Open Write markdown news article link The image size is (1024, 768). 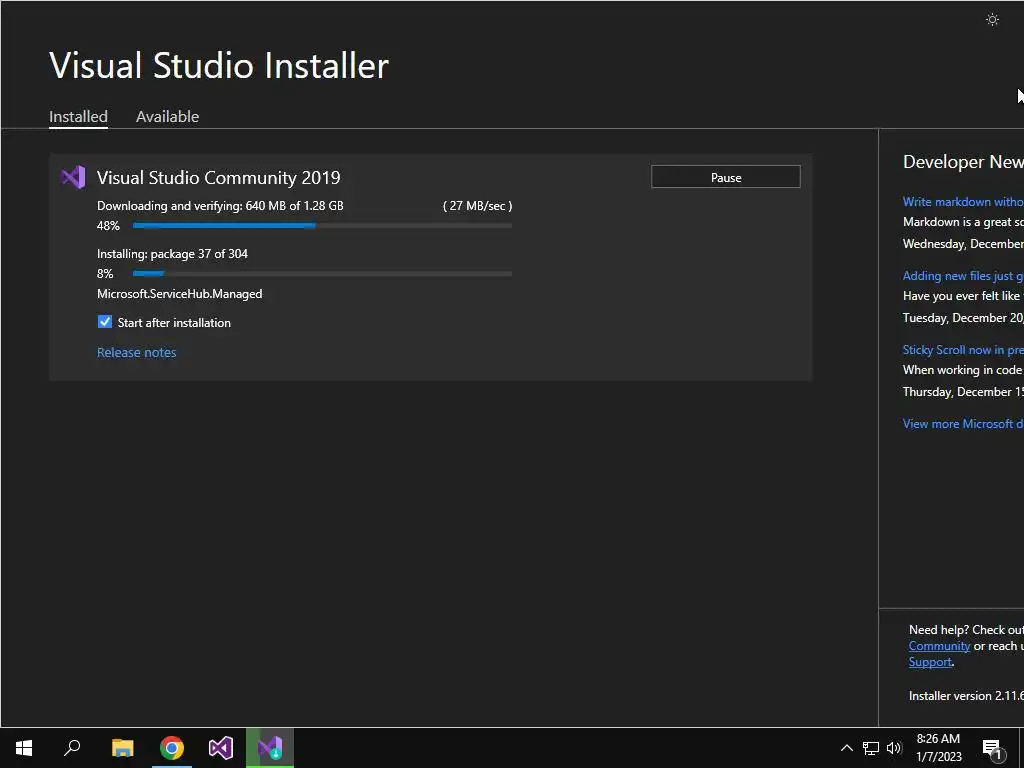(x=963, y=202)
